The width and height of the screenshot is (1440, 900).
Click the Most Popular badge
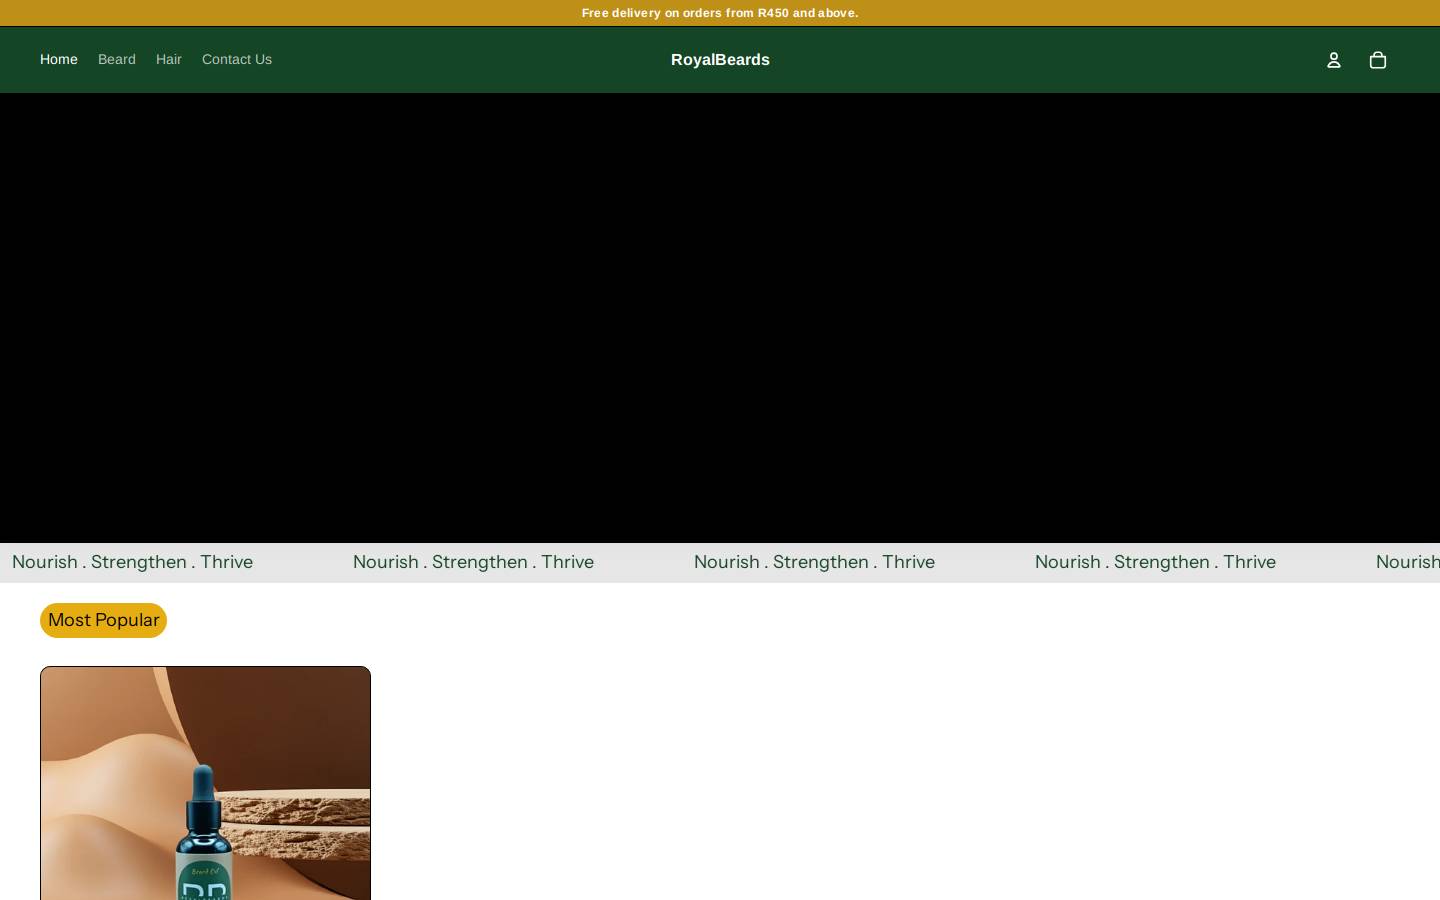click(x=103, y=620)
